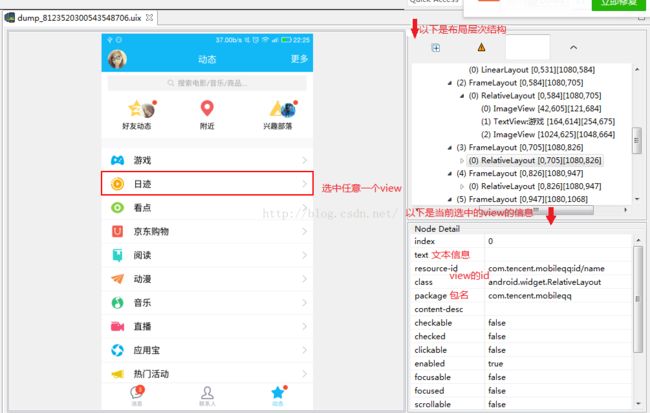
Task: Click the com.tencent.mobileqq:id/name resource-id value
Action: point(546,268)
